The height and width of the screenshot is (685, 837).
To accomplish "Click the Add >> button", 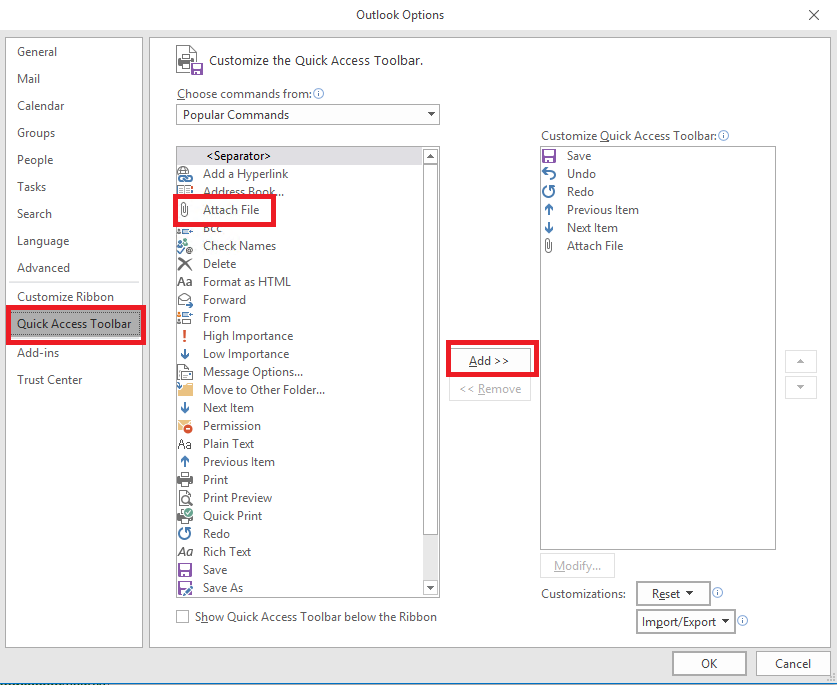I will tap(490, 360).
